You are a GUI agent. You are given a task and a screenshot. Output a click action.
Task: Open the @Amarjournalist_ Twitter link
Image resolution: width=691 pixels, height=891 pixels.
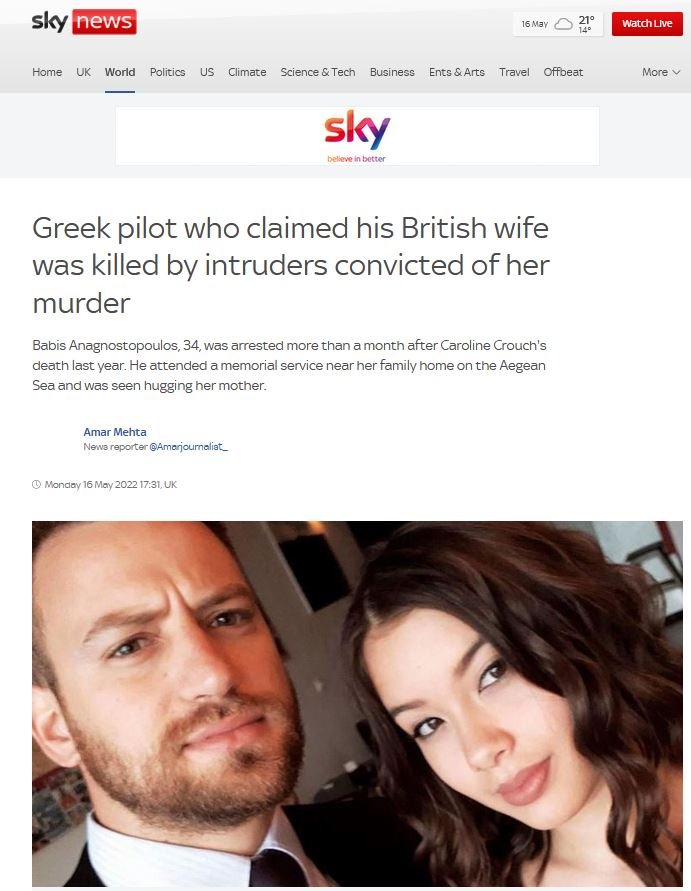(189, 447)
